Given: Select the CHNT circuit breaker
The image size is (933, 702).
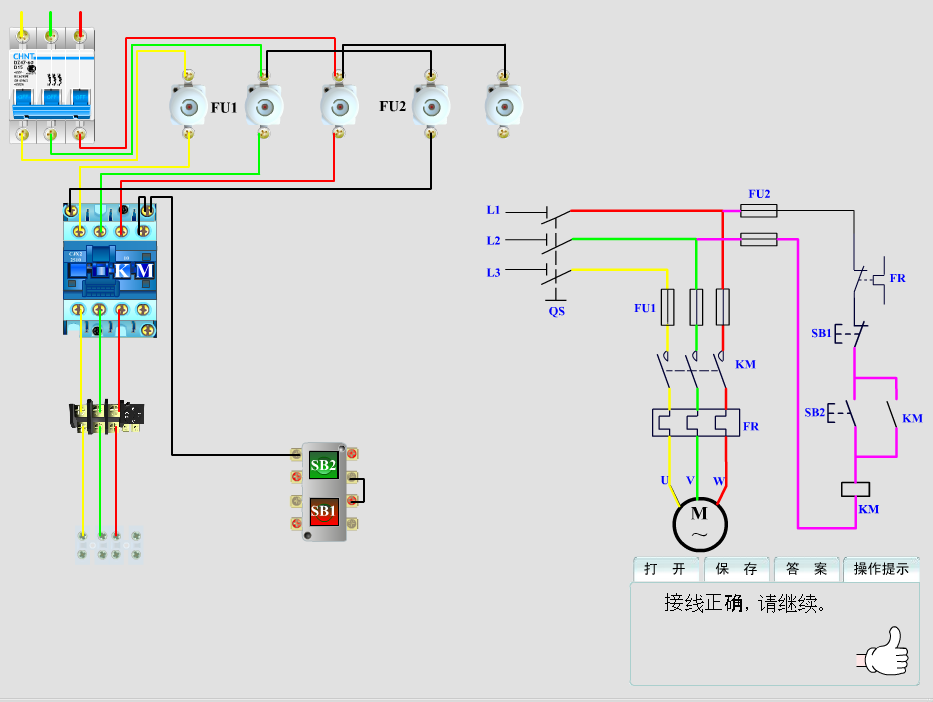Looking at the screenshot, I should click(52, 85).
